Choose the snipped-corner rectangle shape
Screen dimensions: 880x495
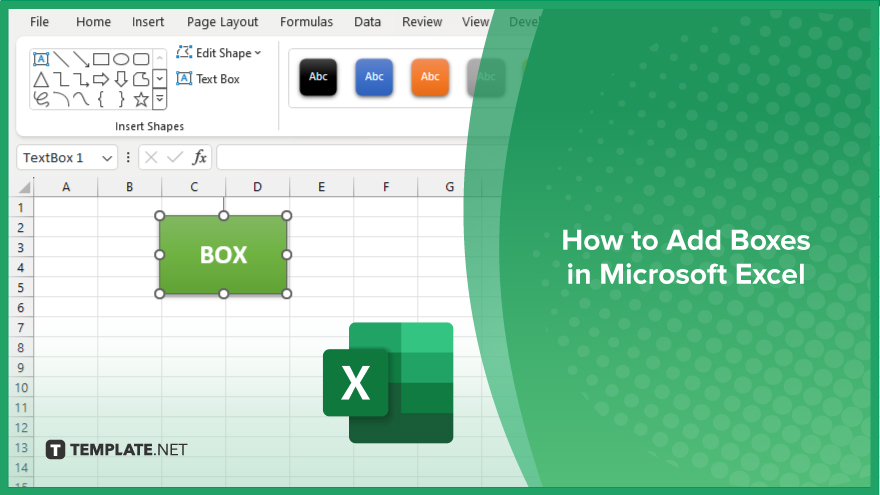(141, 79)
